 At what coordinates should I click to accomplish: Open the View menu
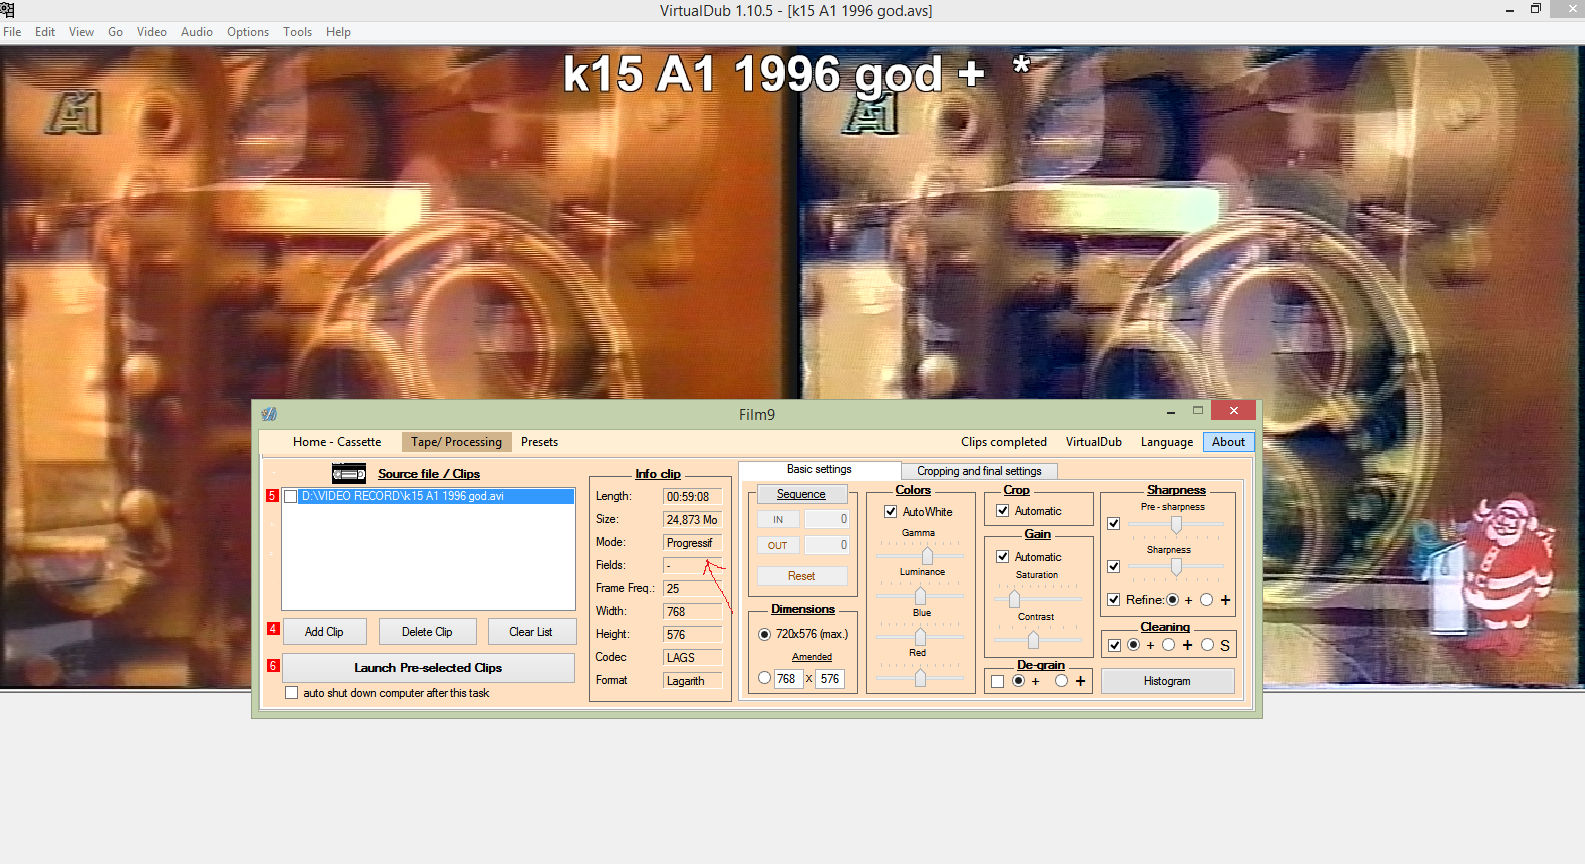click(x=81, y=32)
